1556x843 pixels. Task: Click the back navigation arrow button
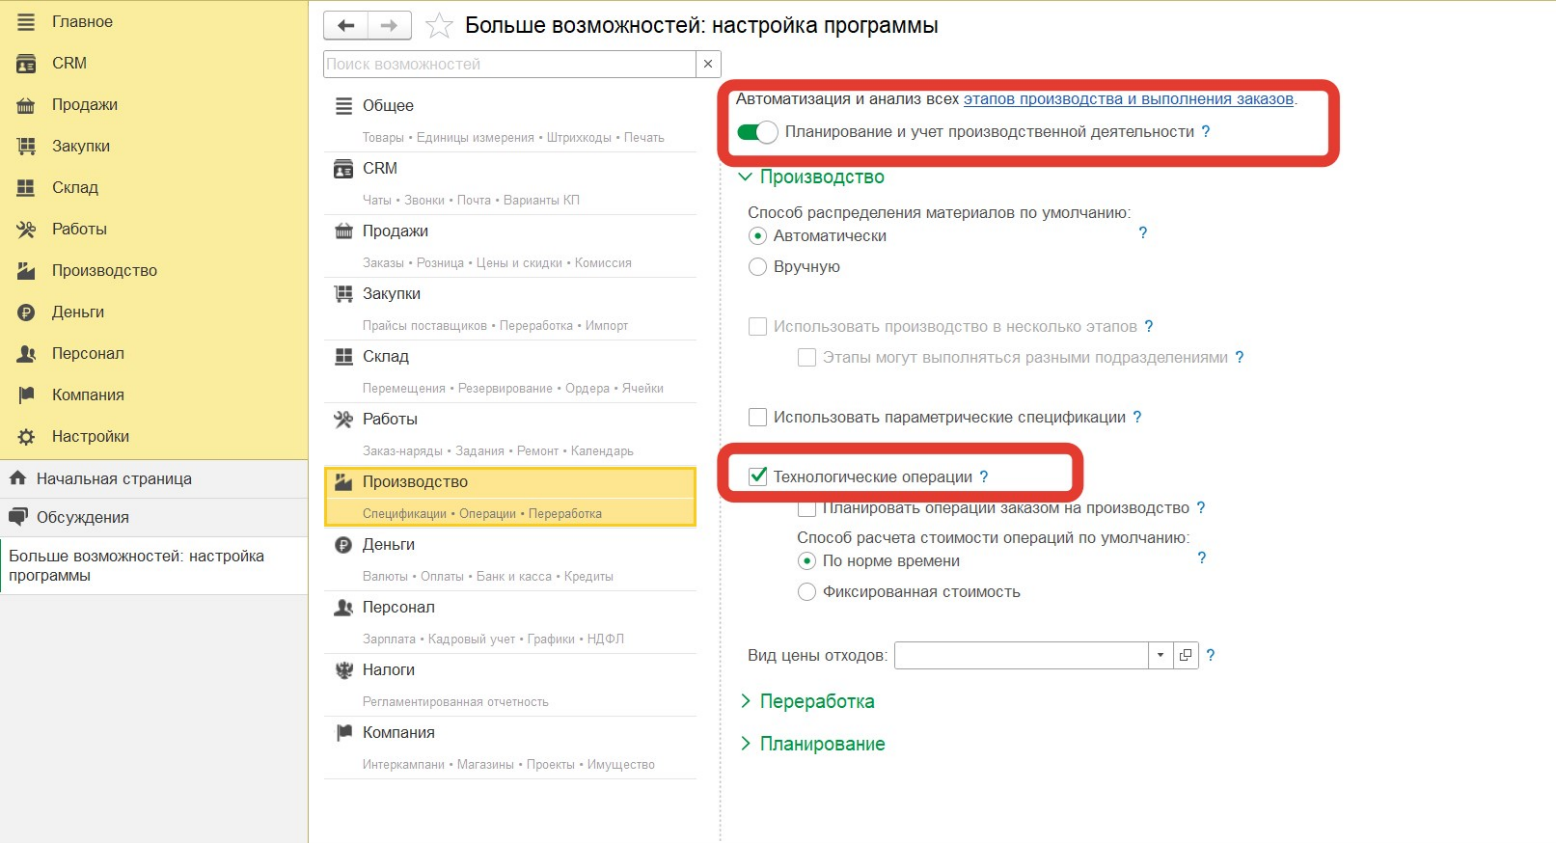point(346,26)
